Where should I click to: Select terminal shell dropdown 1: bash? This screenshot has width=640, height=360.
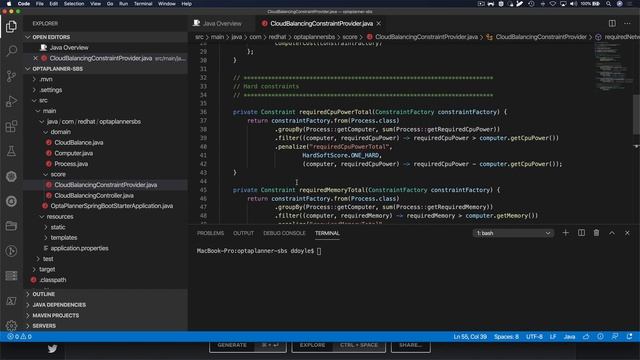pyautogui.click(x=513, y=233)
